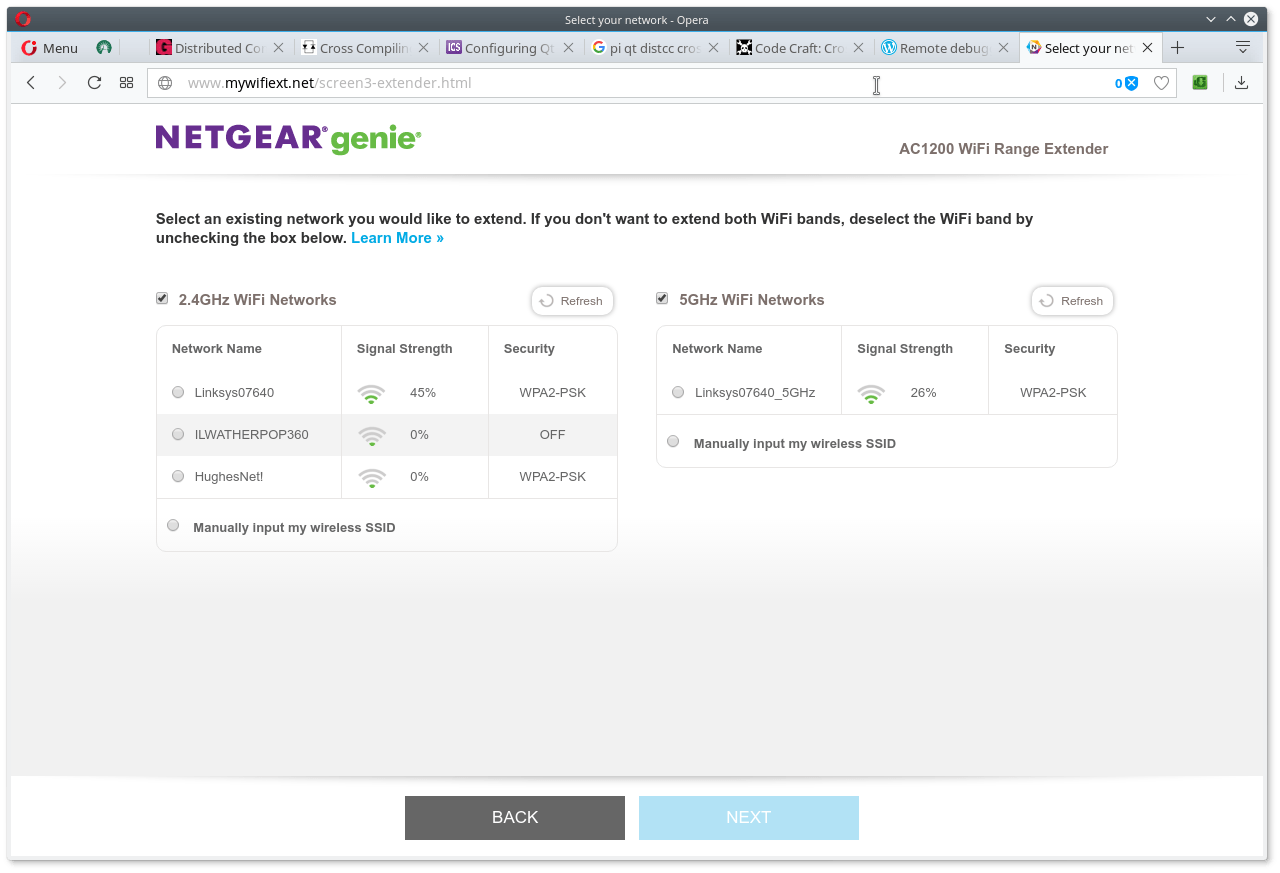Viewport: 1280px width, 873px height.
Task: Open the downloads icon
Action: (1241, 83)
